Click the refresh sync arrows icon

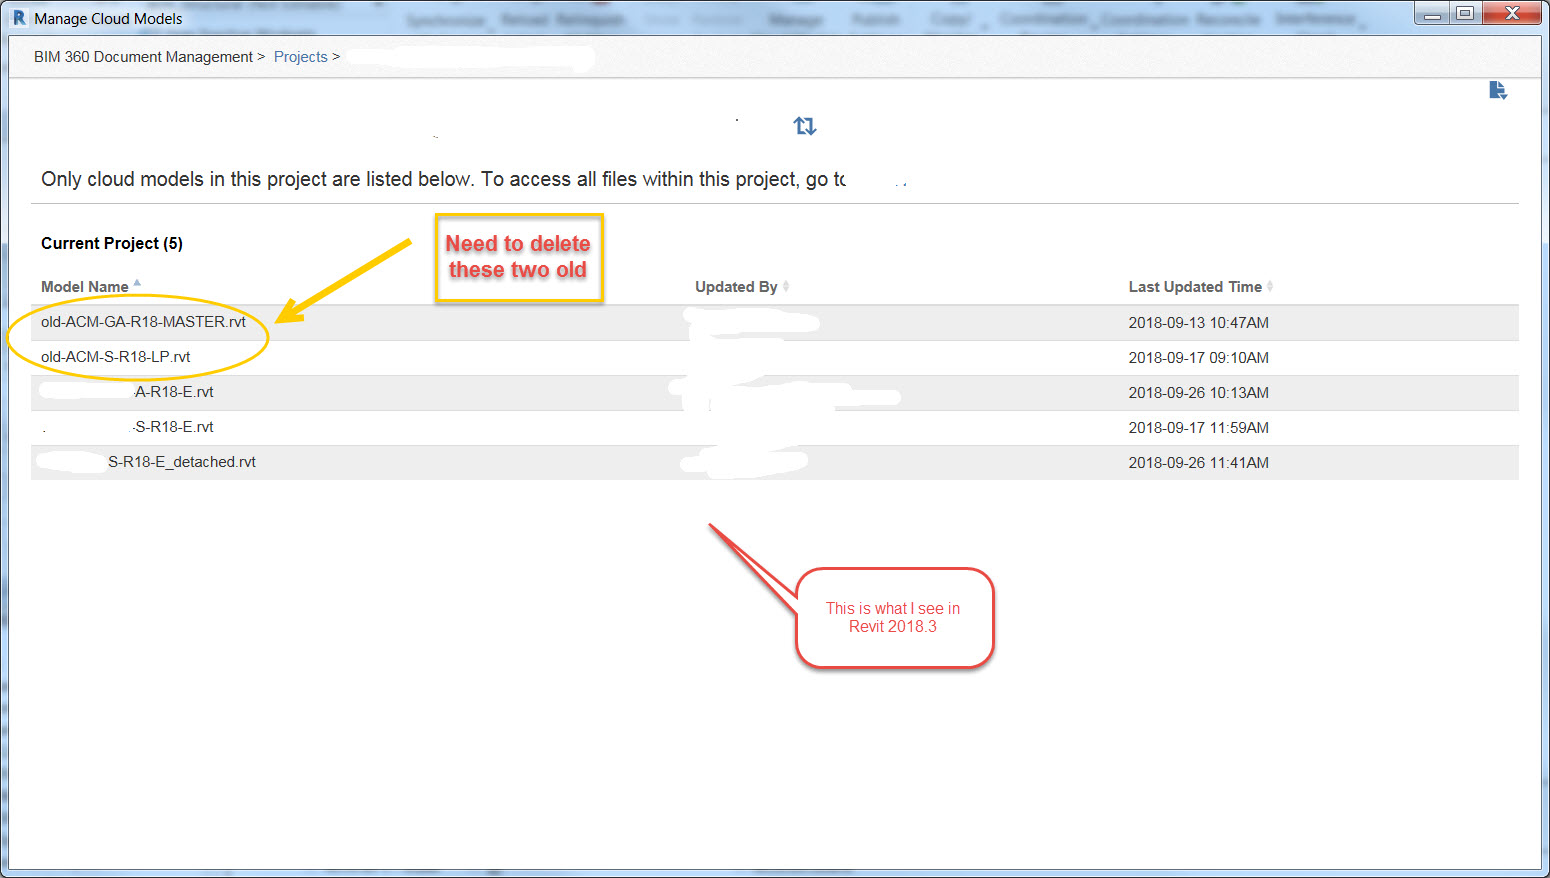(805, 126)
